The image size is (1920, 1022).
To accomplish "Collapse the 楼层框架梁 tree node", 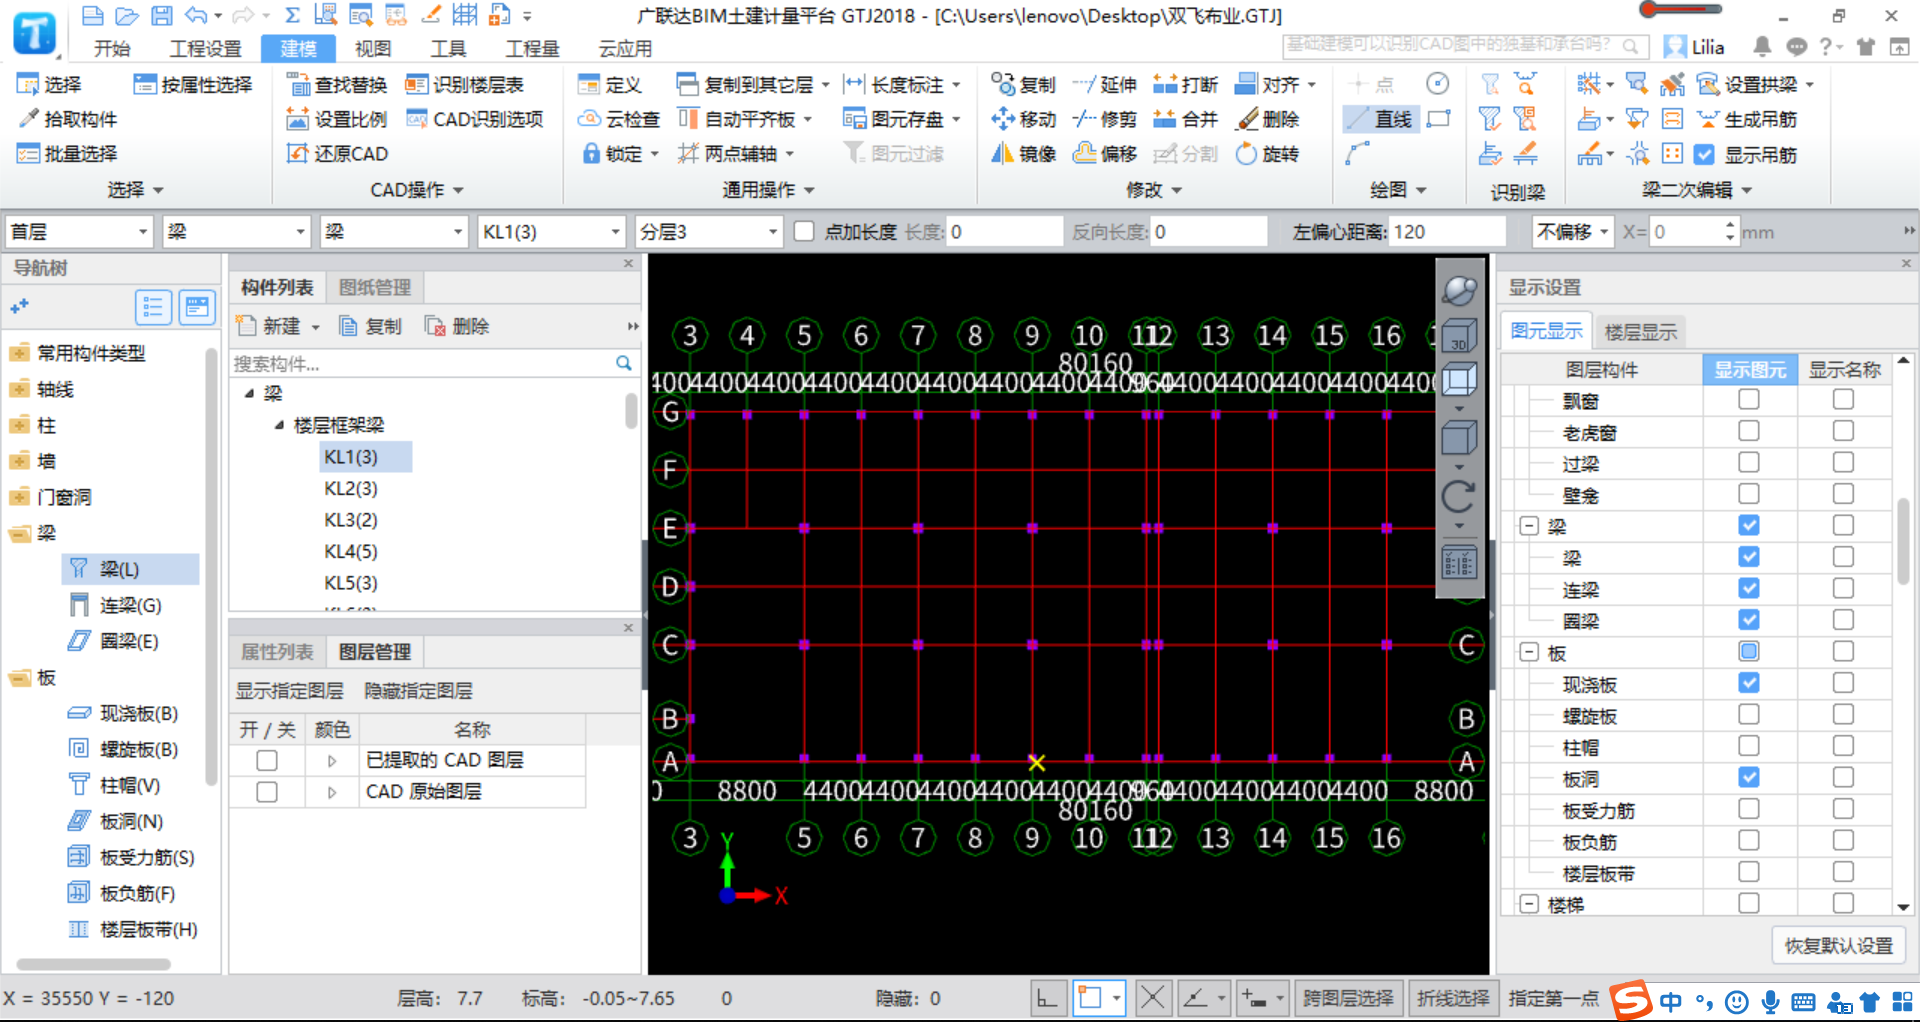I will (x=279, y=425).
